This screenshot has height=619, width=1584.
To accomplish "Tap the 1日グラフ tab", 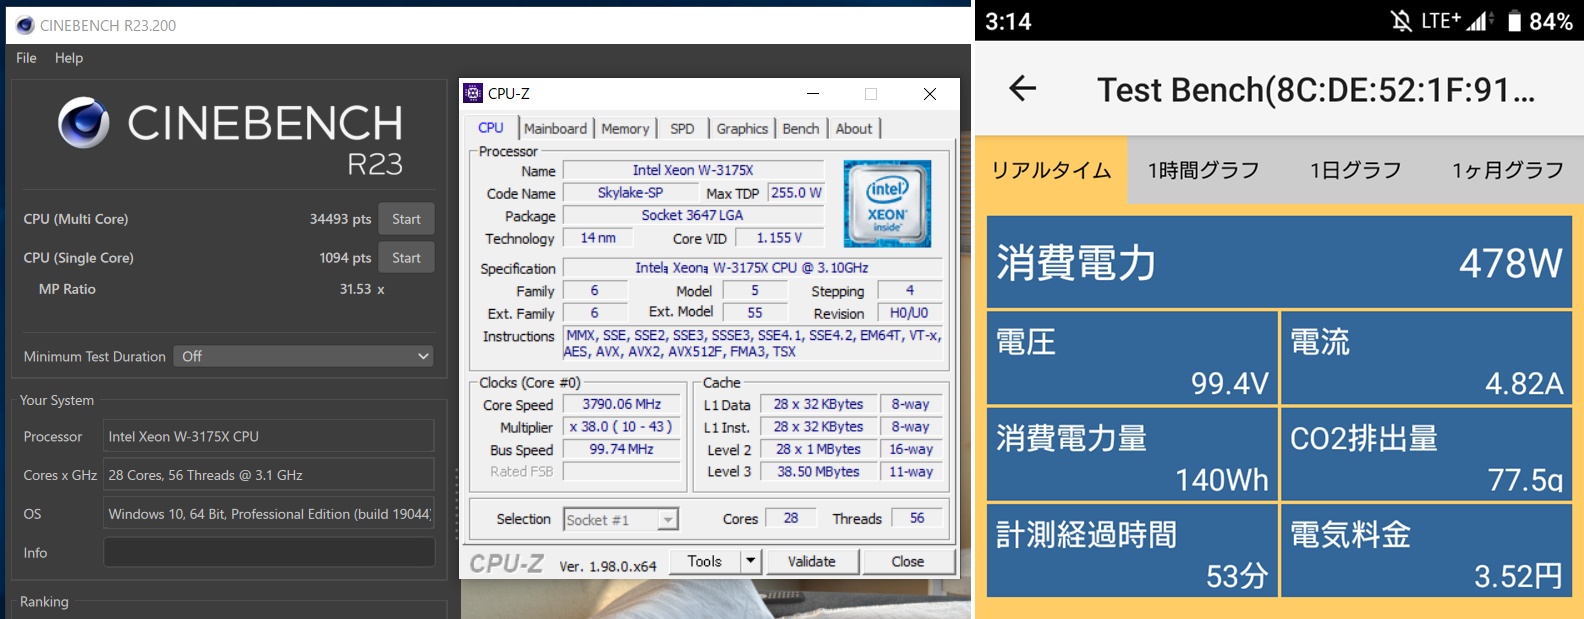I will point(1356,170).
